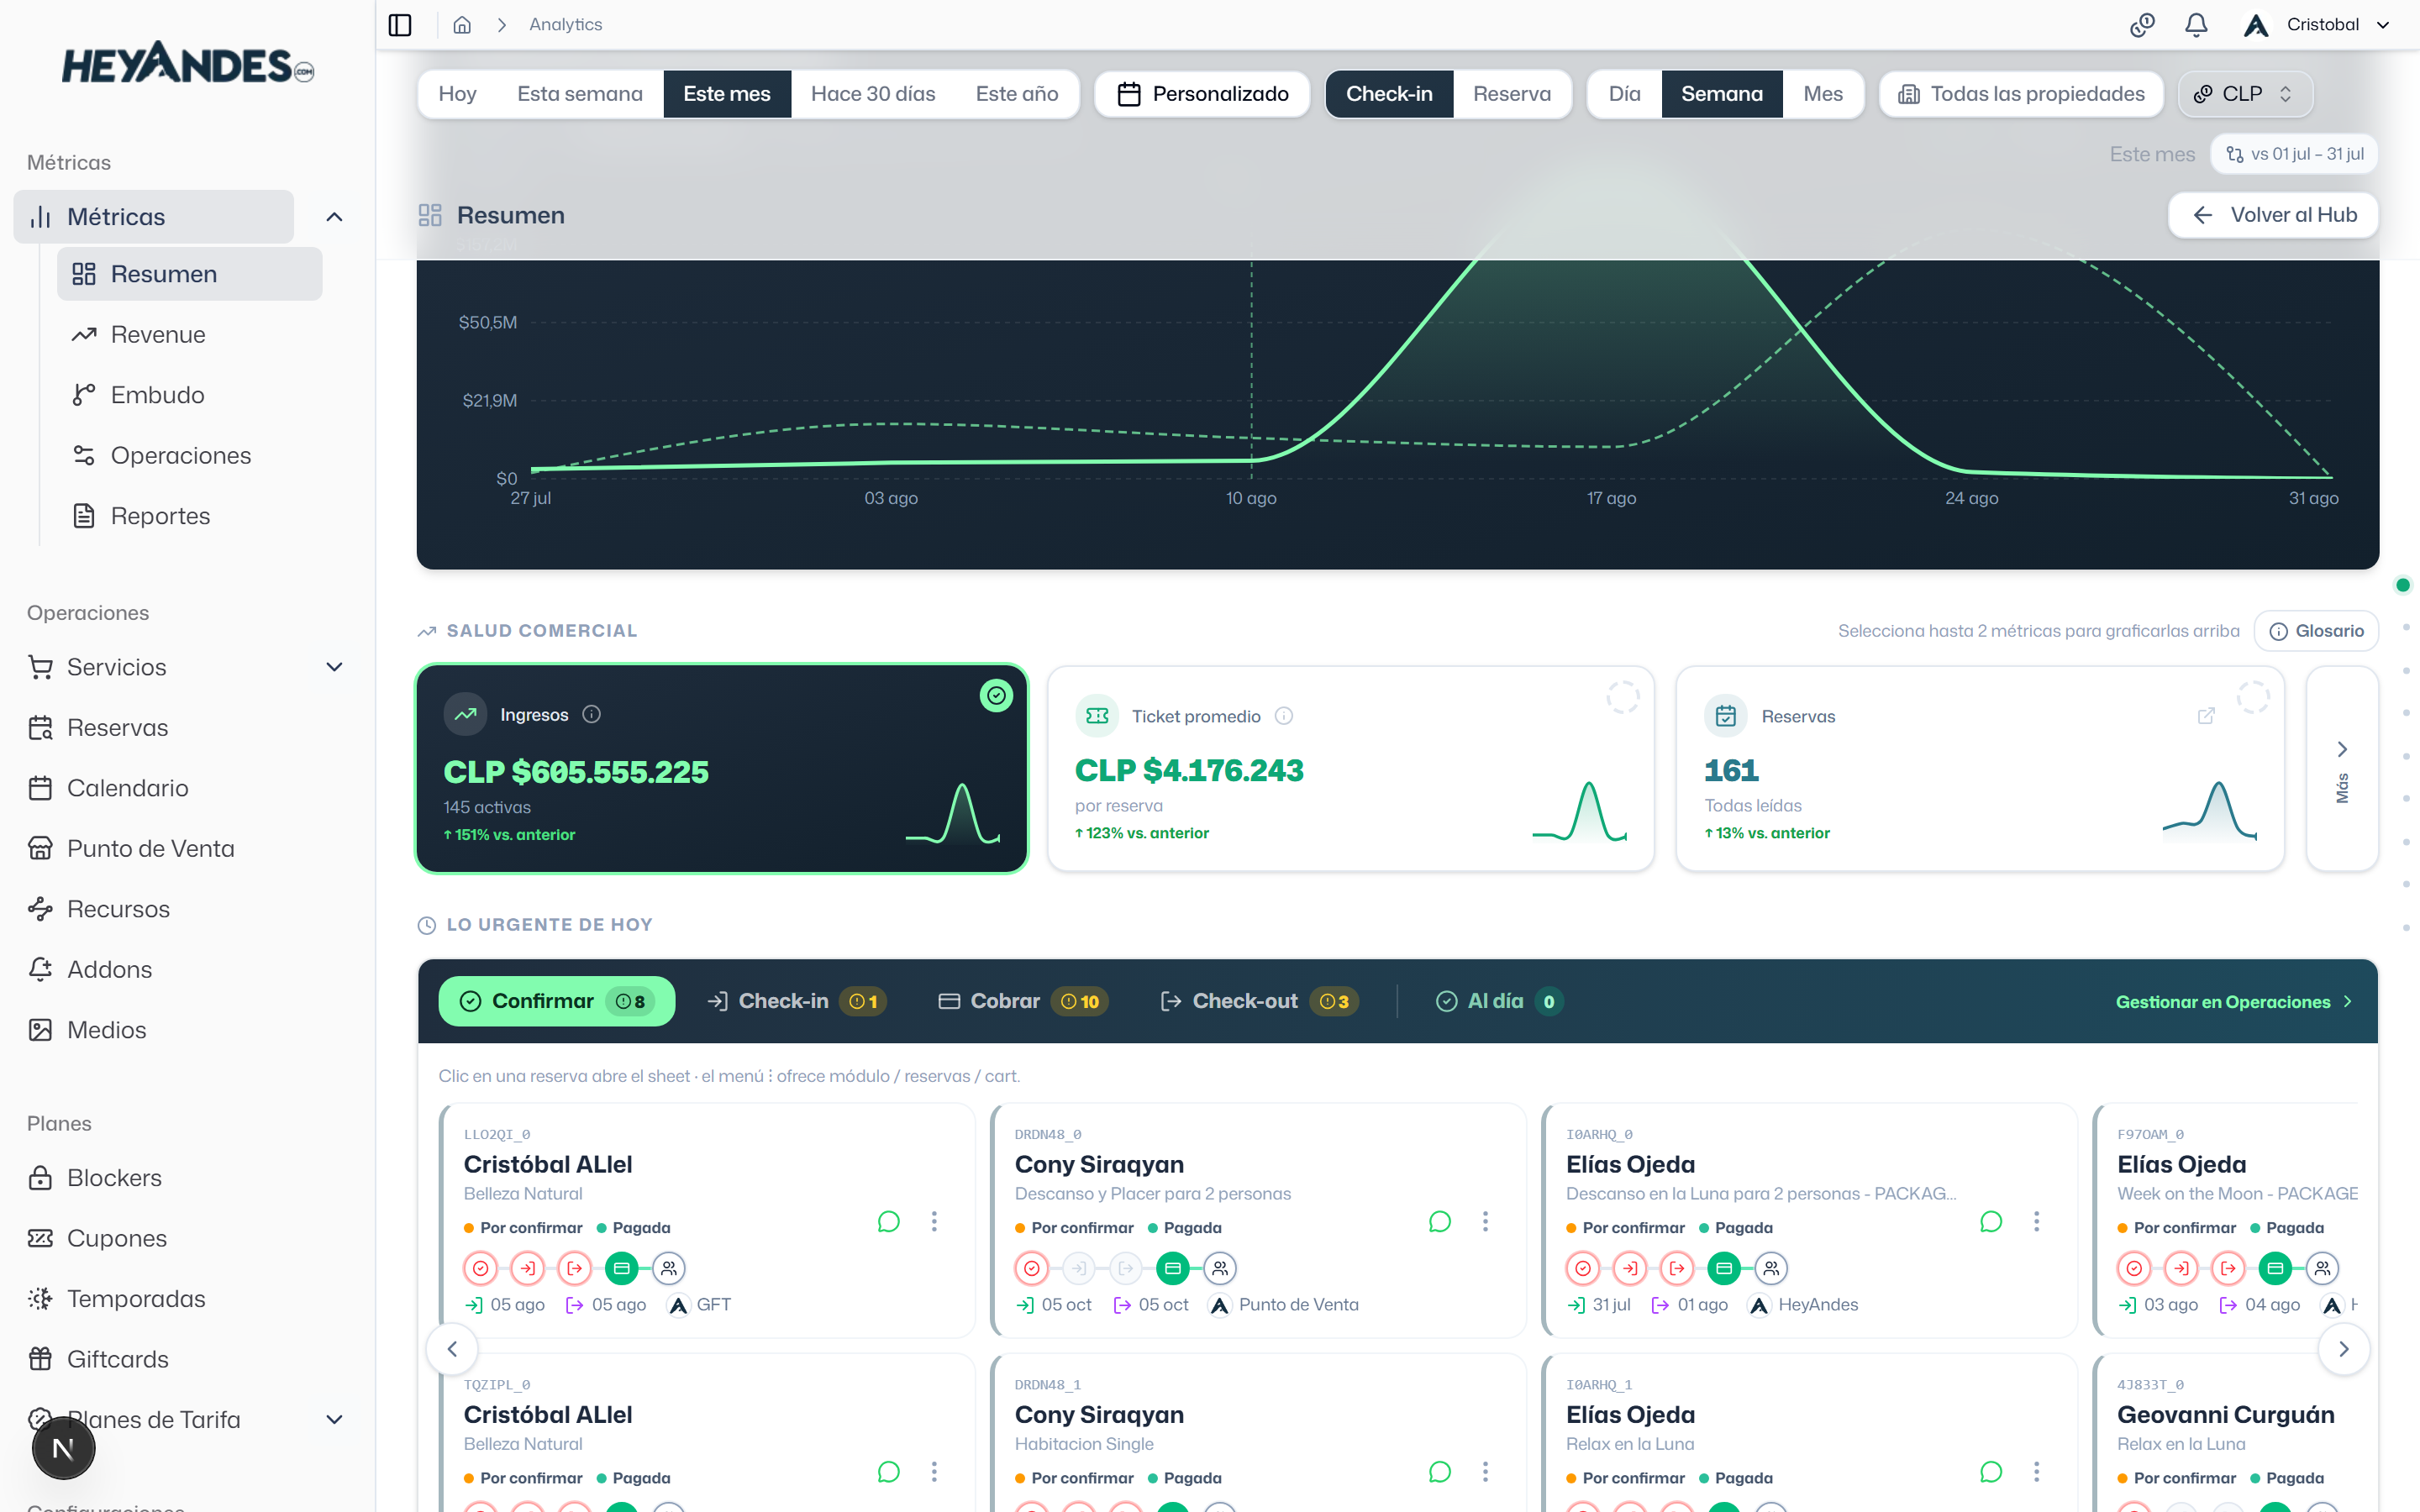
Task: Open Giftcards in sidebar
Action: (x=117, y=1359)
